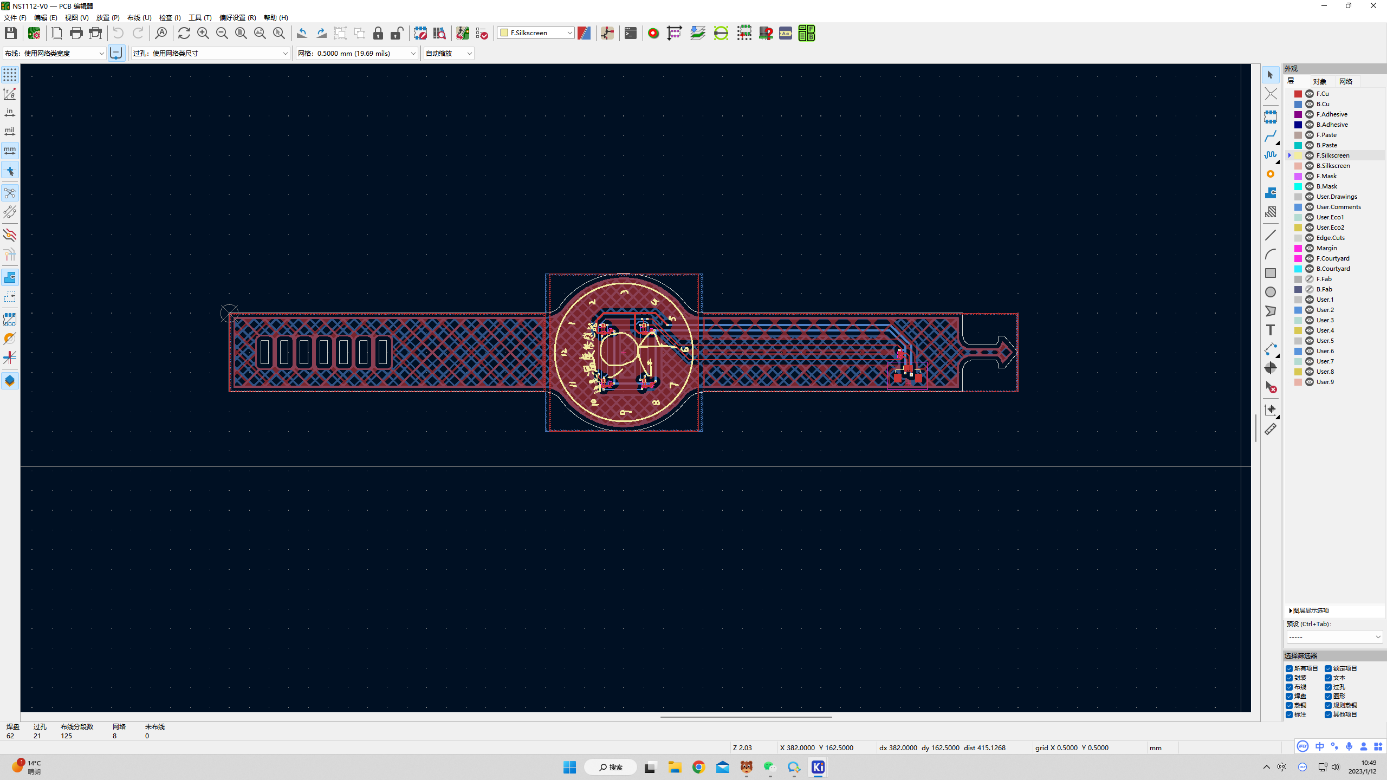
Task: Uncheck the 文本 selection filter checkbox
Action: pyautogui.click(x=1329, y=678)
